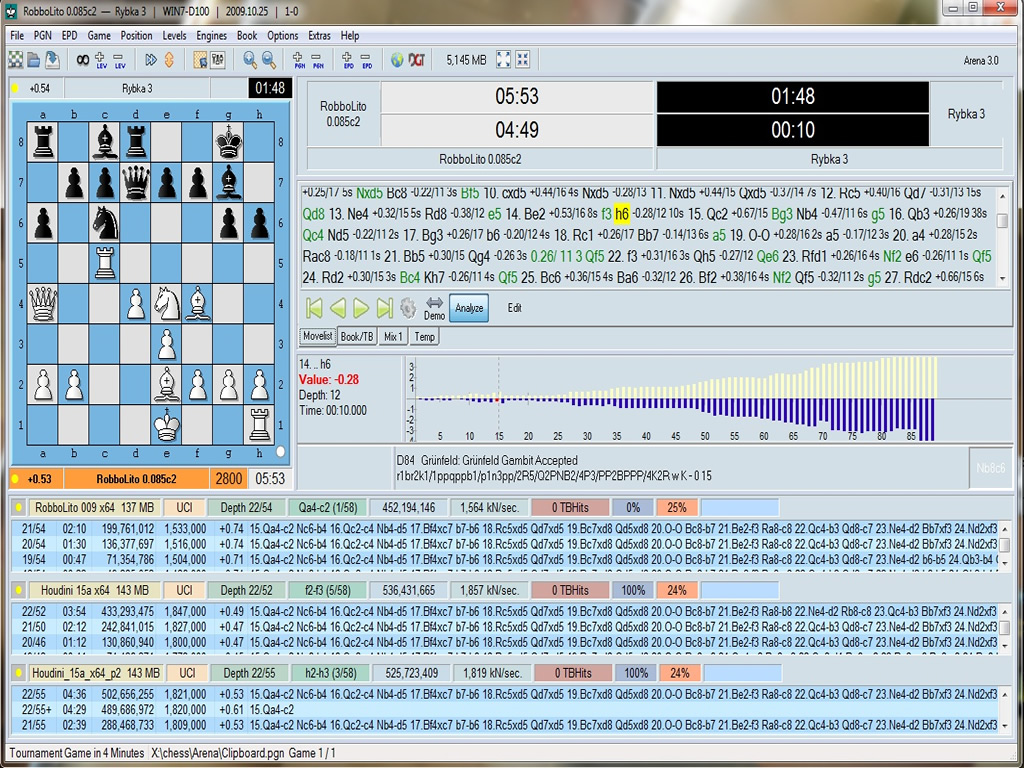Click the tablebase toolbar icon
The width and height of the screenshot is (1024, 768).
point(218,60)
